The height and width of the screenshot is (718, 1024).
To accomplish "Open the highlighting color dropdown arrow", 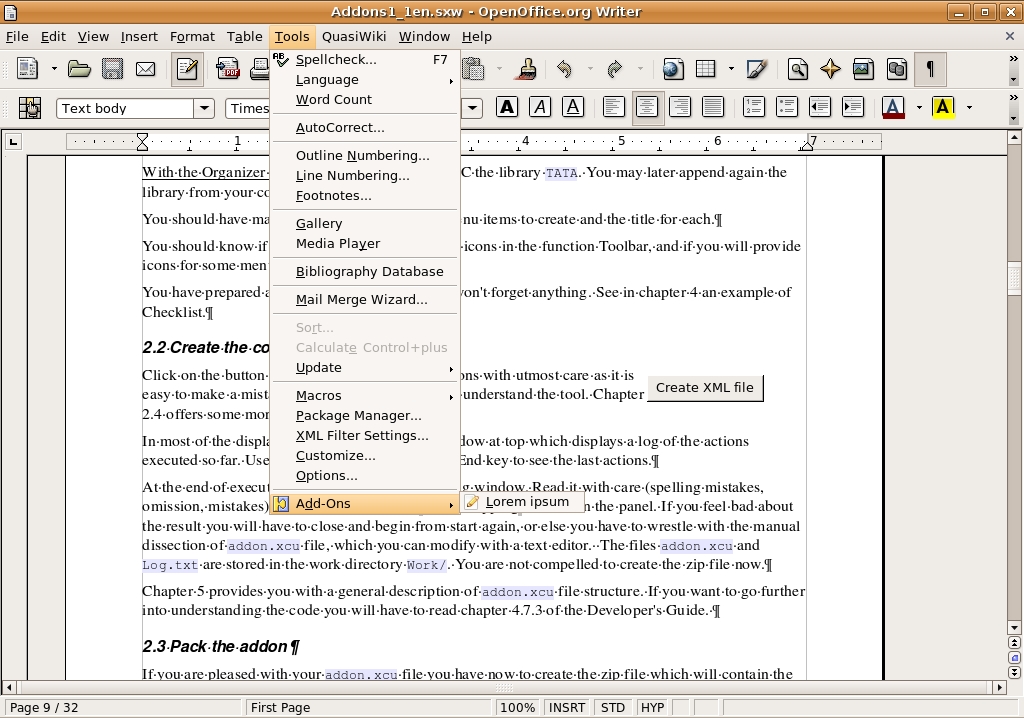I will [967, 108].
